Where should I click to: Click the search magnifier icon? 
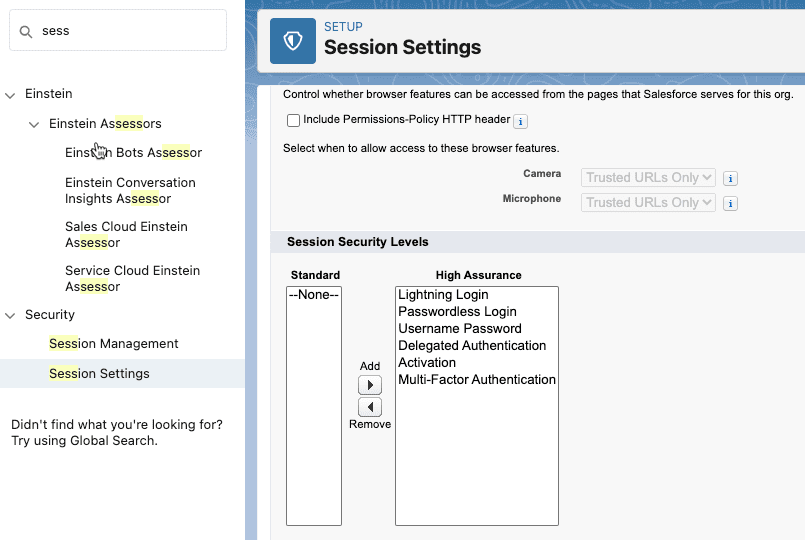pyautogui.click(x=26, y=31)
